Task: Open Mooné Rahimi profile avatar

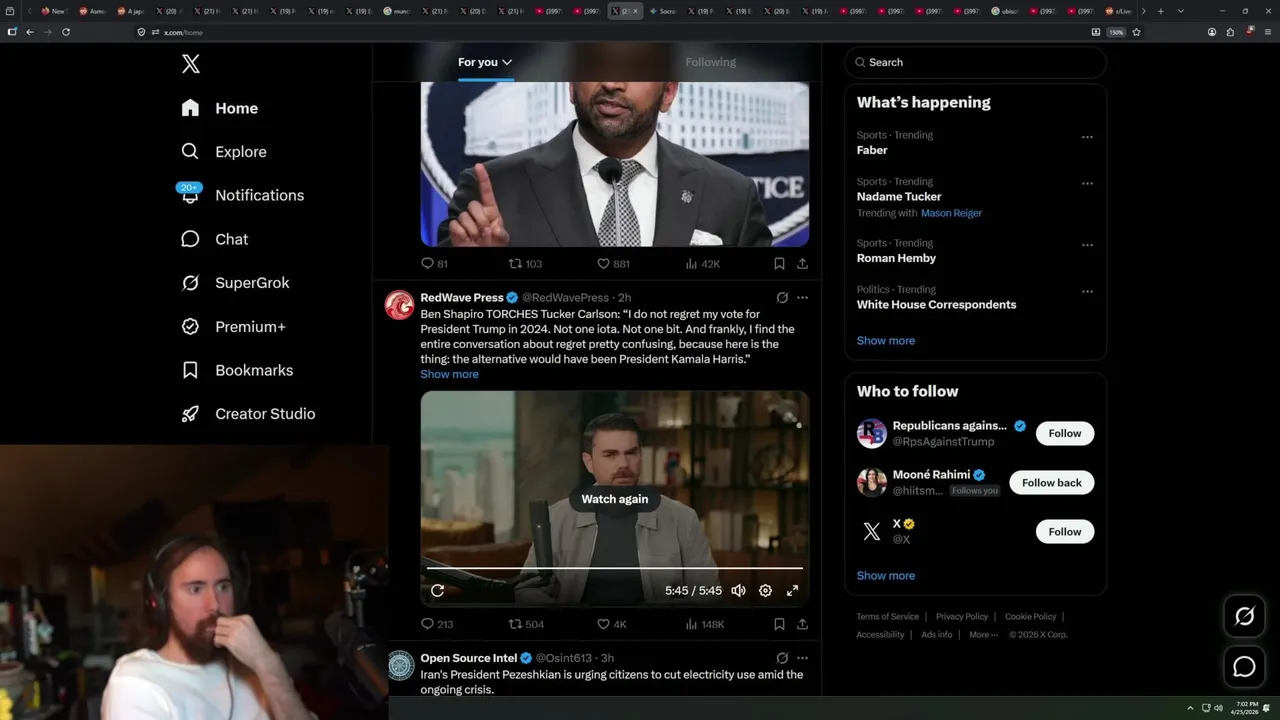Action: tap(872, 482)
